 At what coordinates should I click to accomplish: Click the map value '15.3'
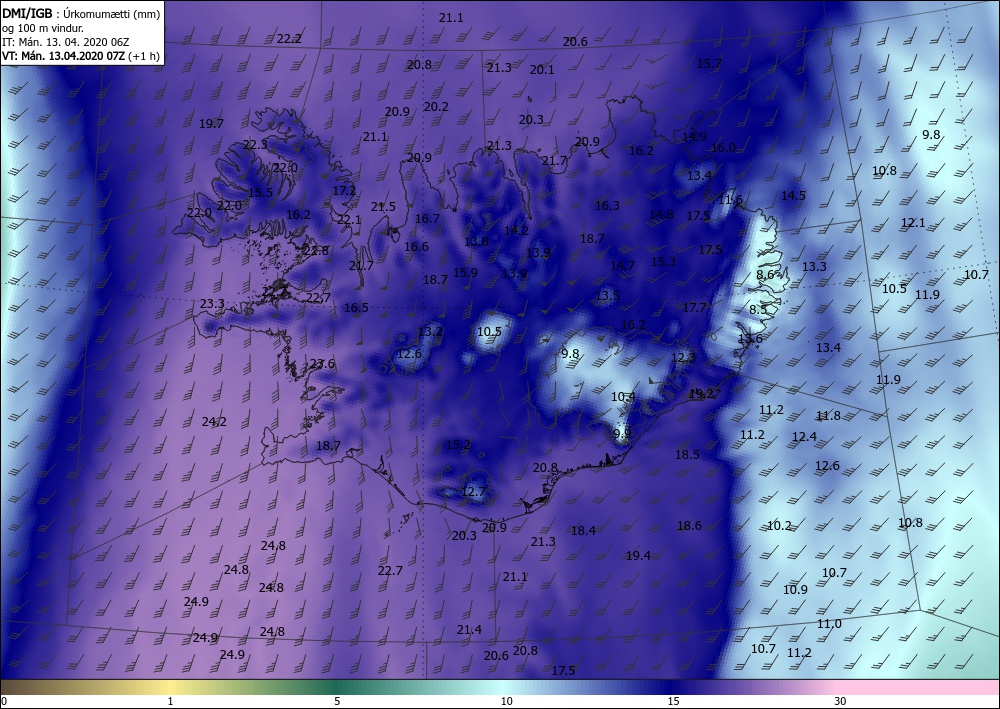663,261
